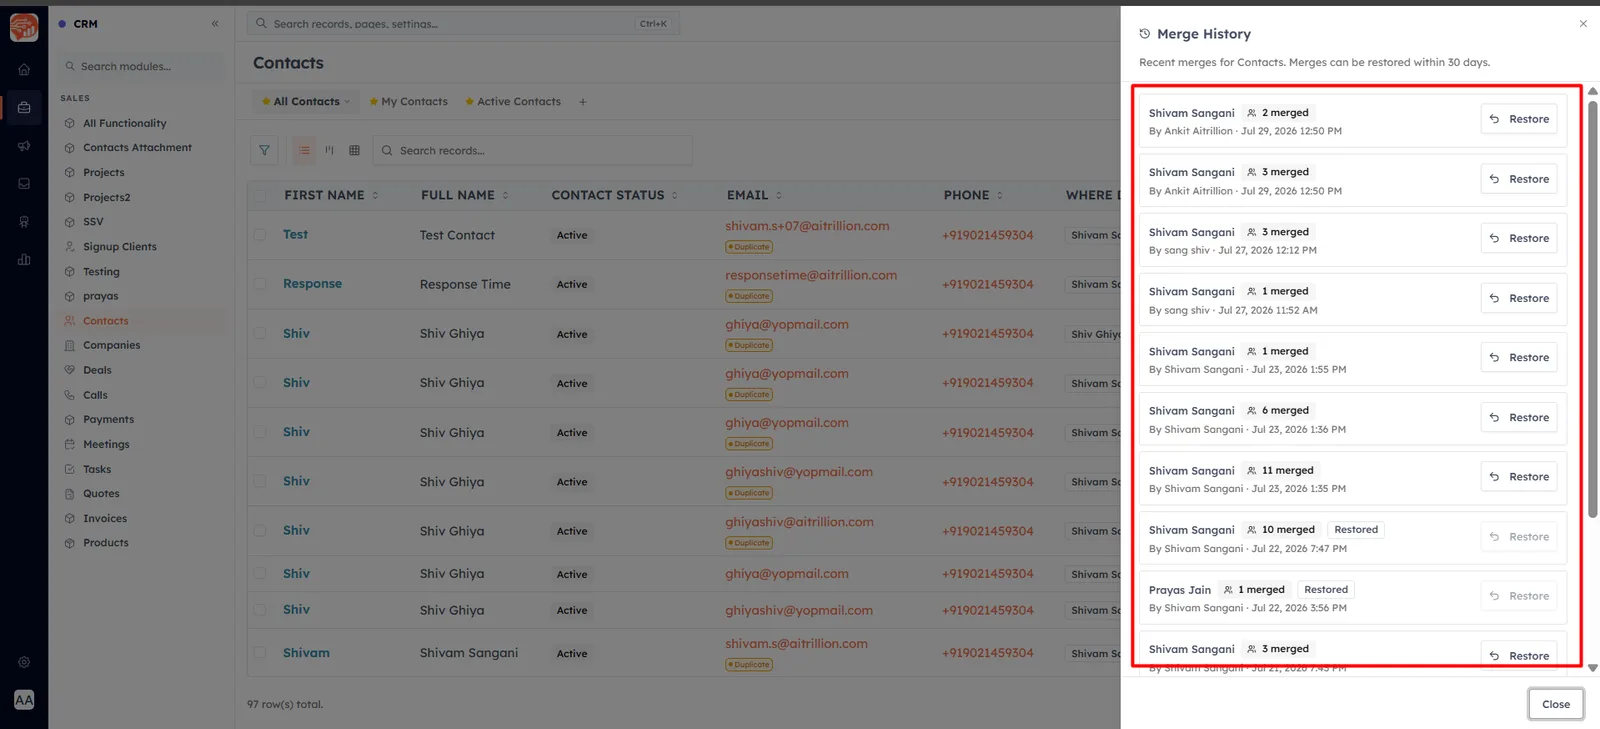This screenshot has width=1600, height=729.
Task: Click the Merge History scrollbar up arrow
Action: coord(1592,91)
